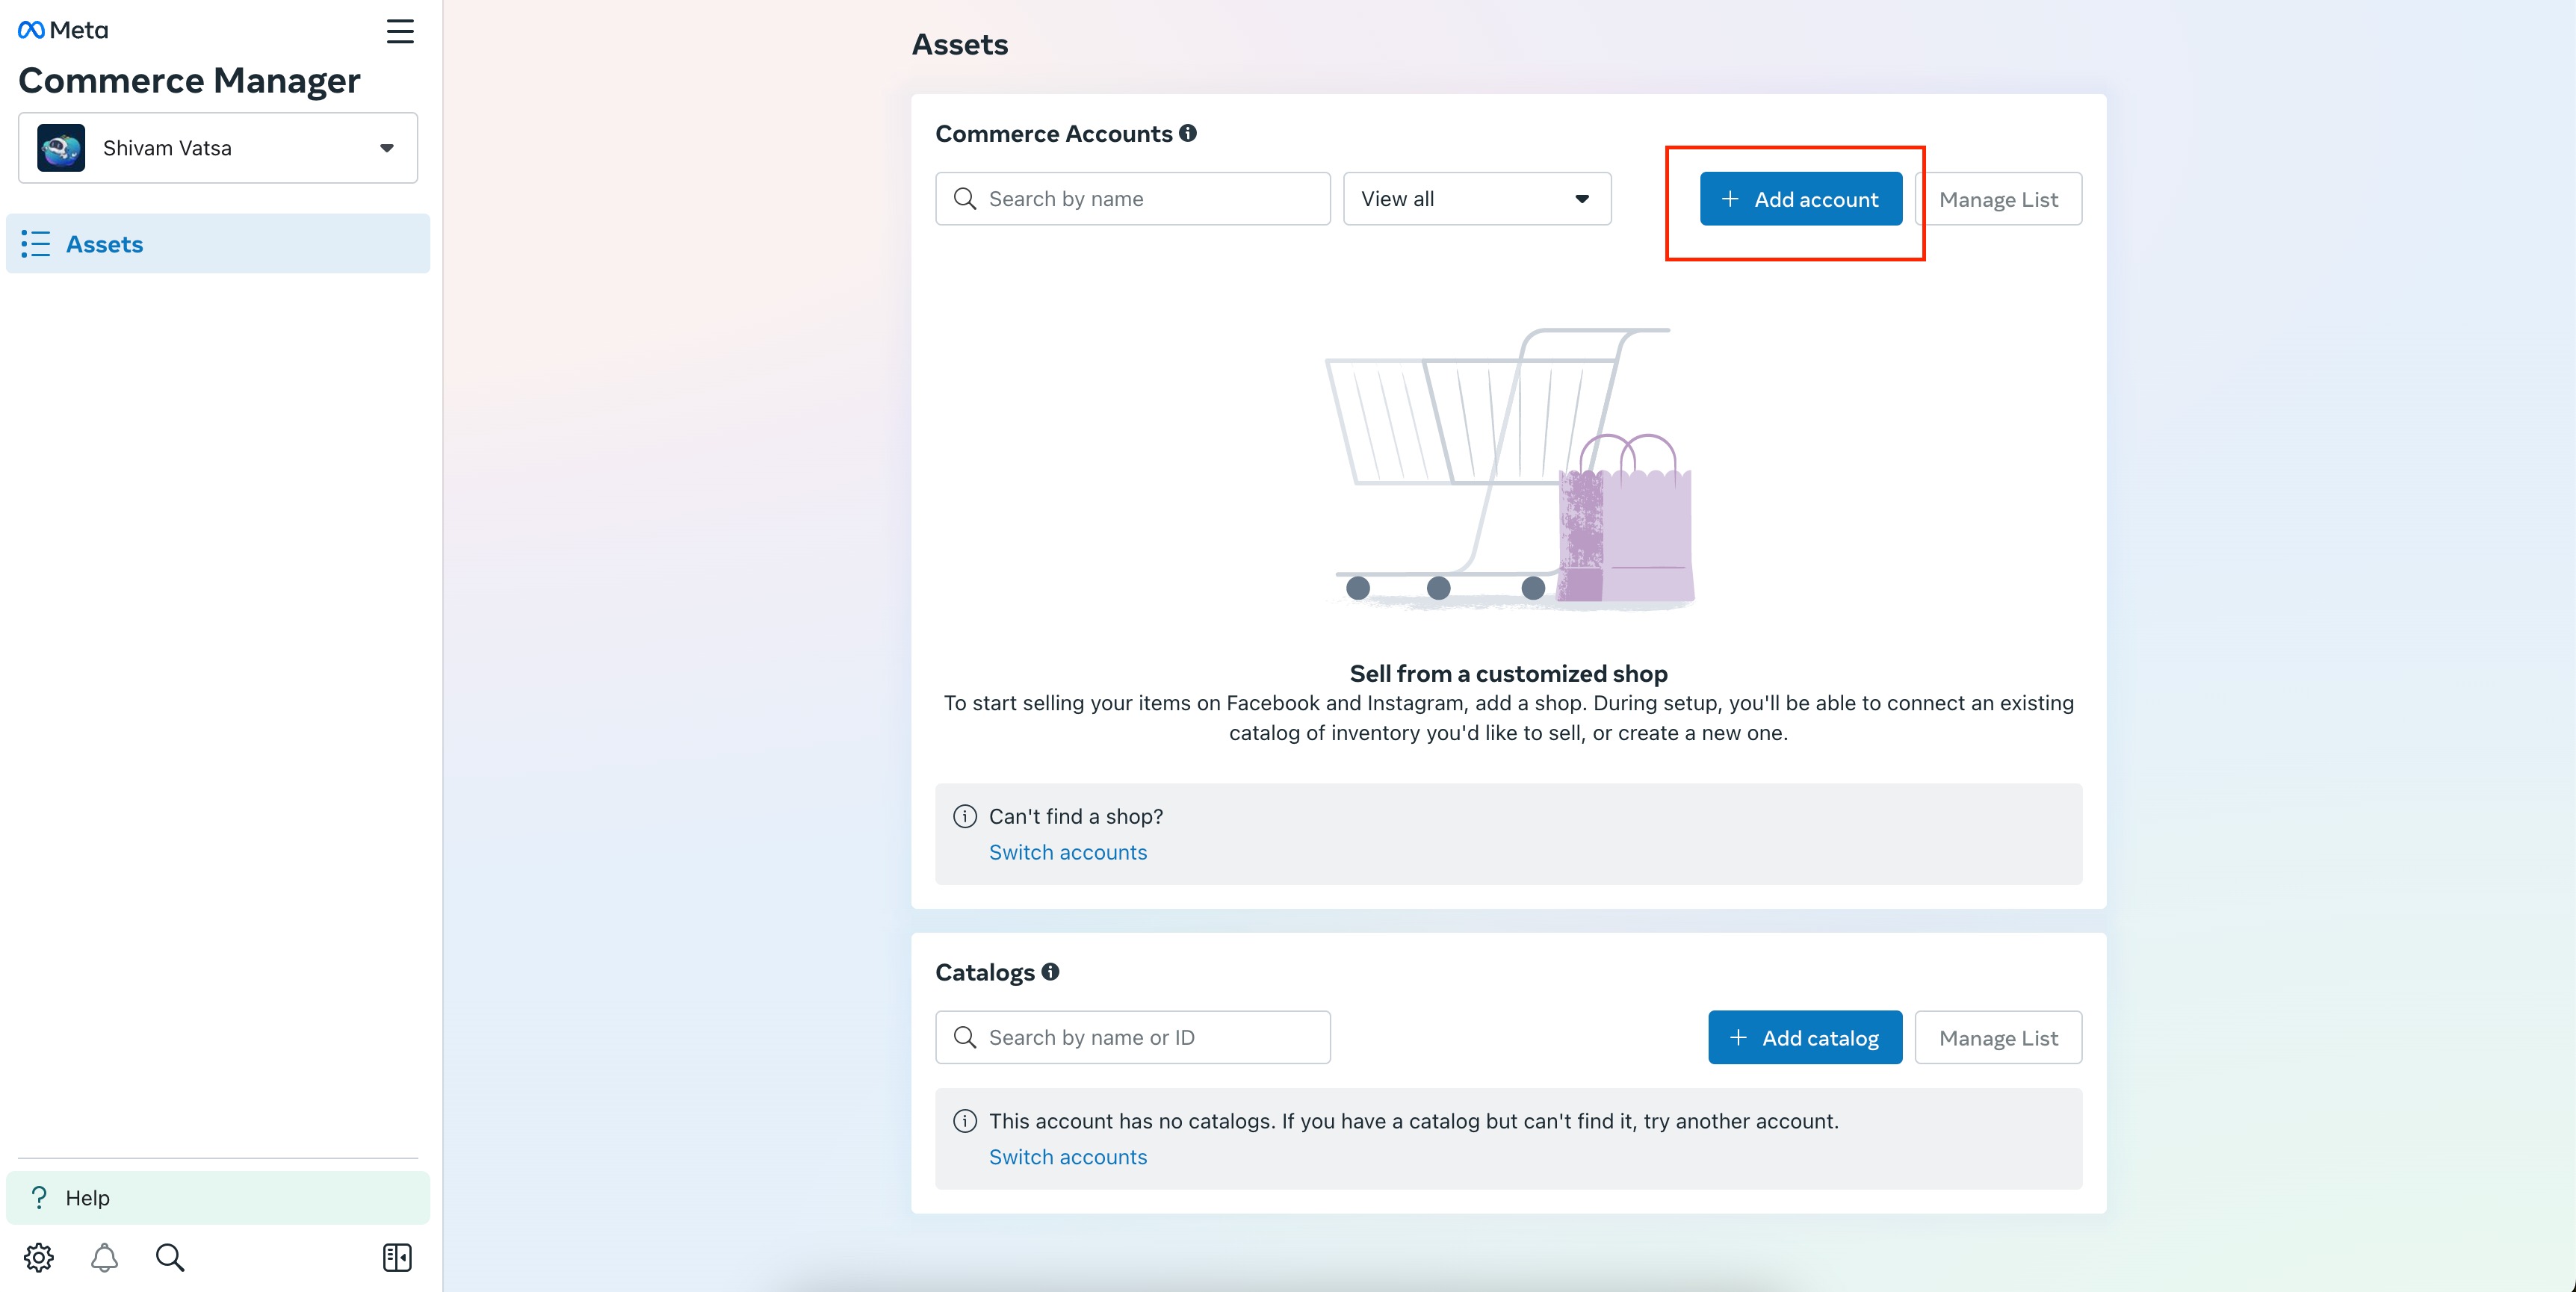
Task: Click the Add catalog button
Action: point(1805,1037)
